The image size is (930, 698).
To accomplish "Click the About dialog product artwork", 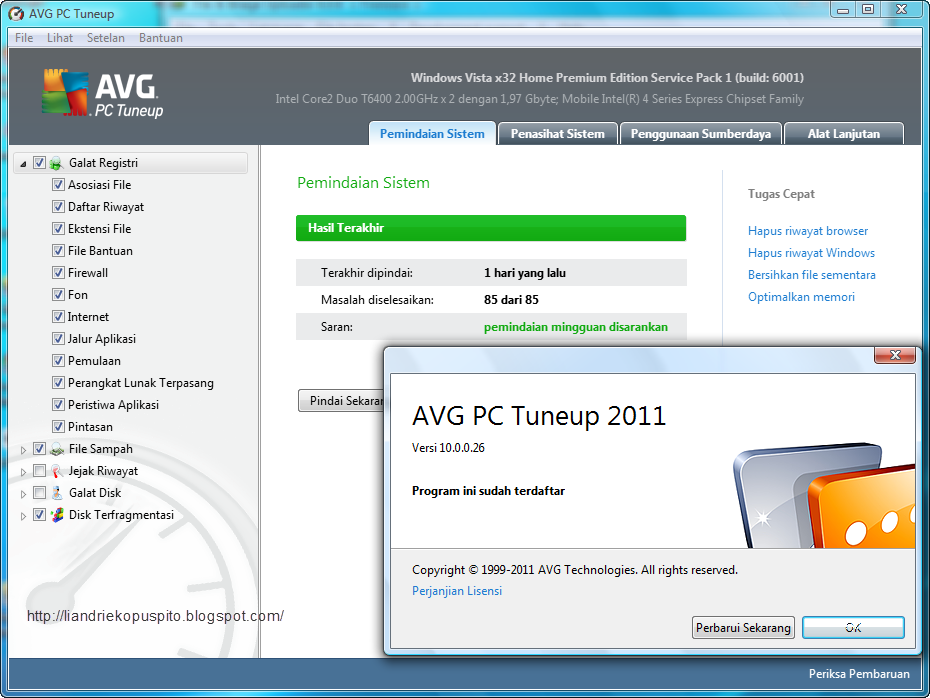I will coord(824,495).
